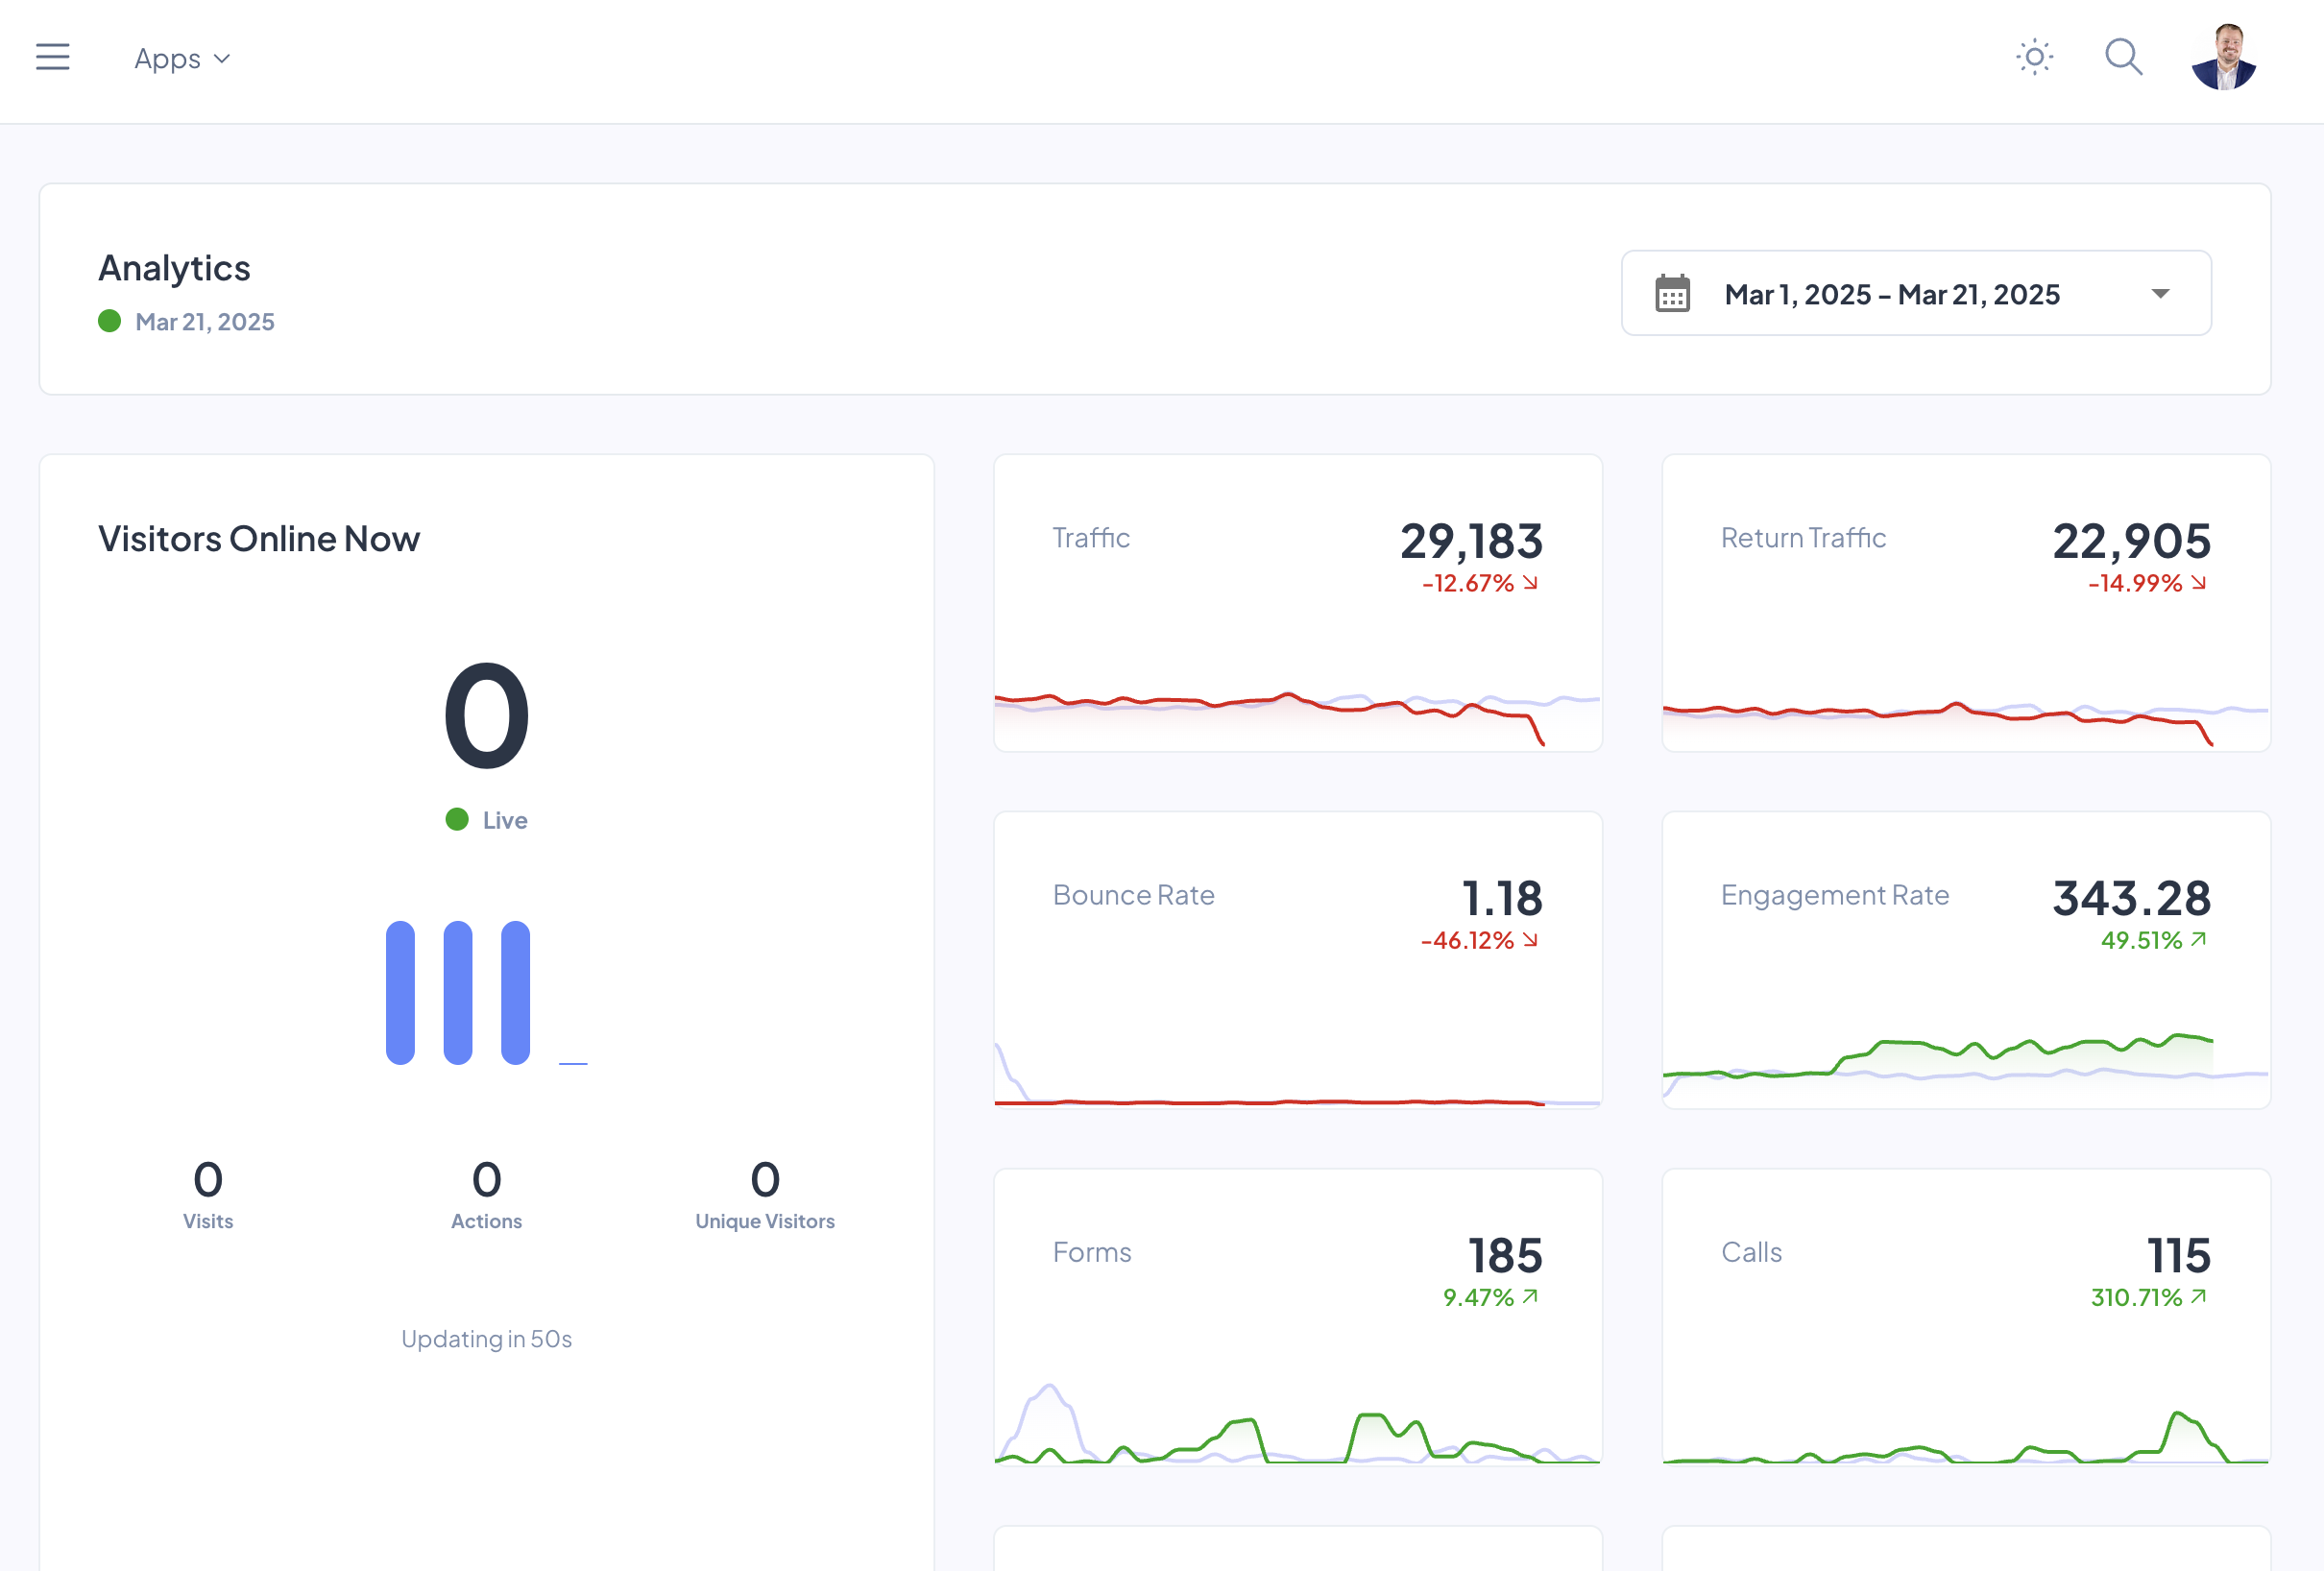Click the 343.28 engagement value
Screen dimensions: 2324x1571
pyautogui.click(x=2131, y=898)
